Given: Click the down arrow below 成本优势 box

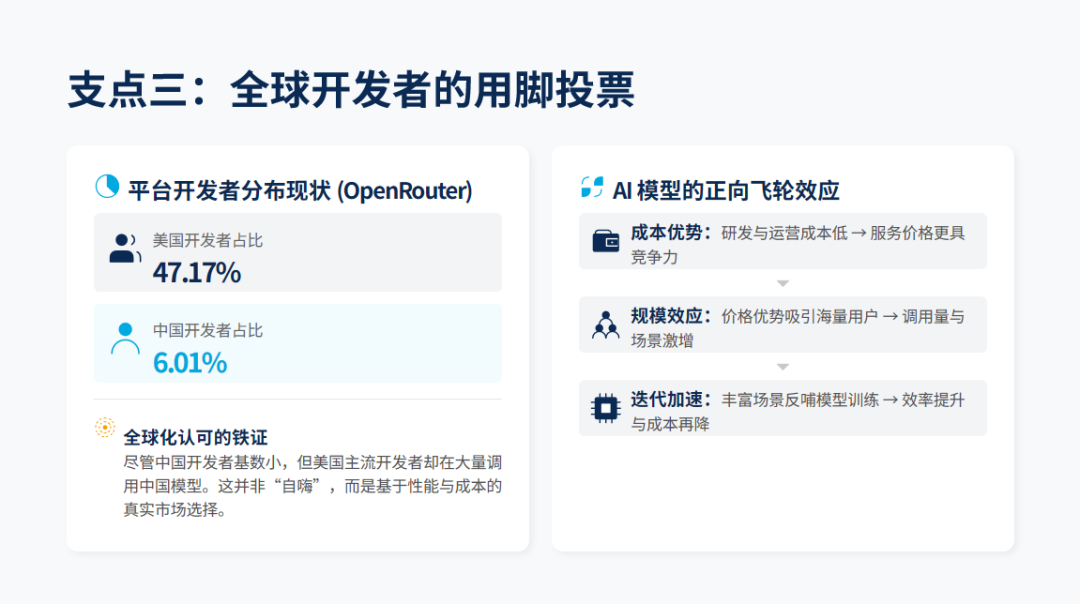Looking at the screenshot, I should point(783,283).
